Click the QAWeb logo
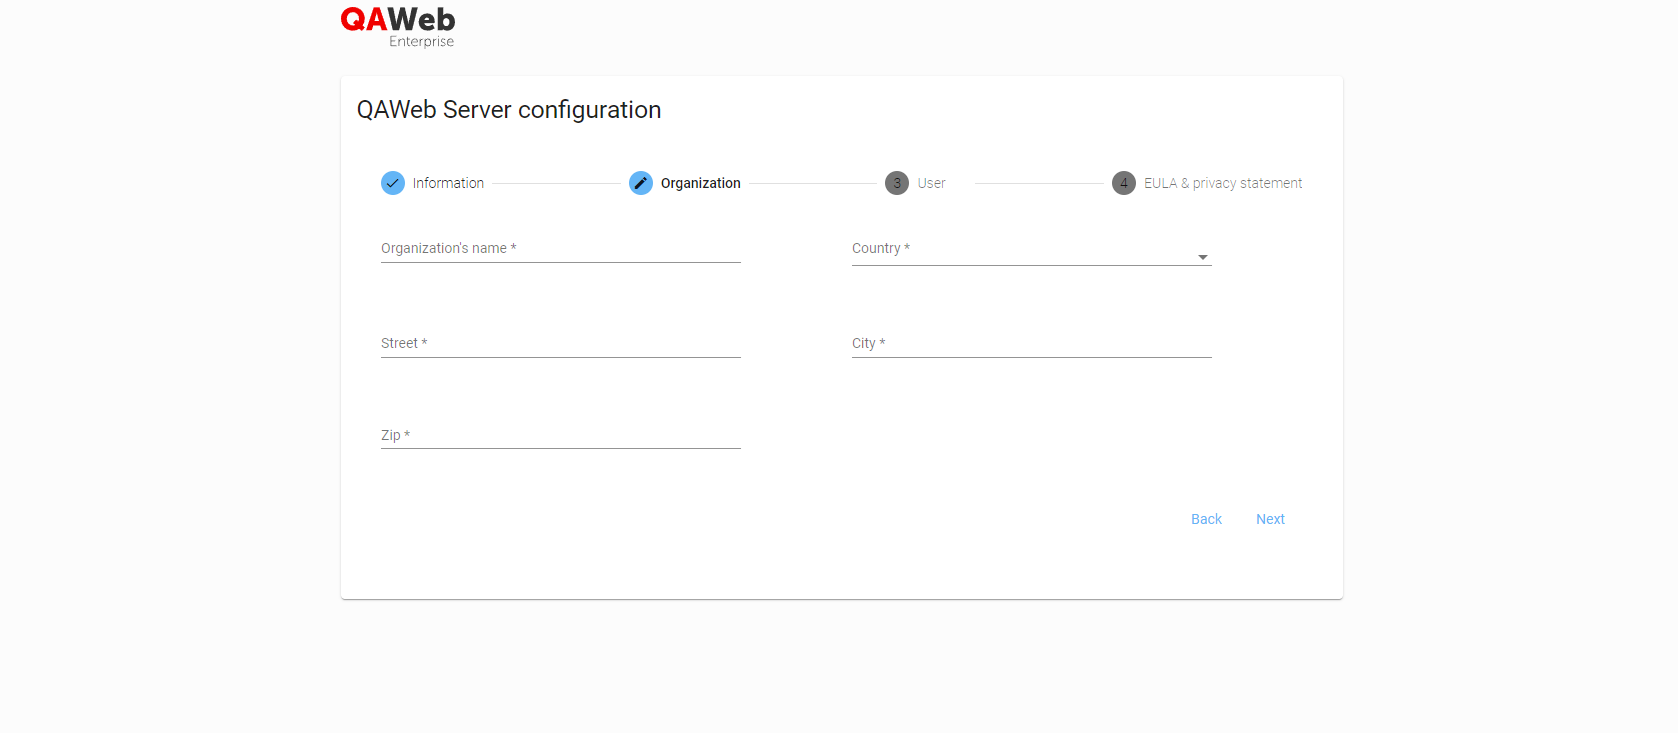This screenshot has width=1678, height=733. pyautogui.click(x=397, y=20)
